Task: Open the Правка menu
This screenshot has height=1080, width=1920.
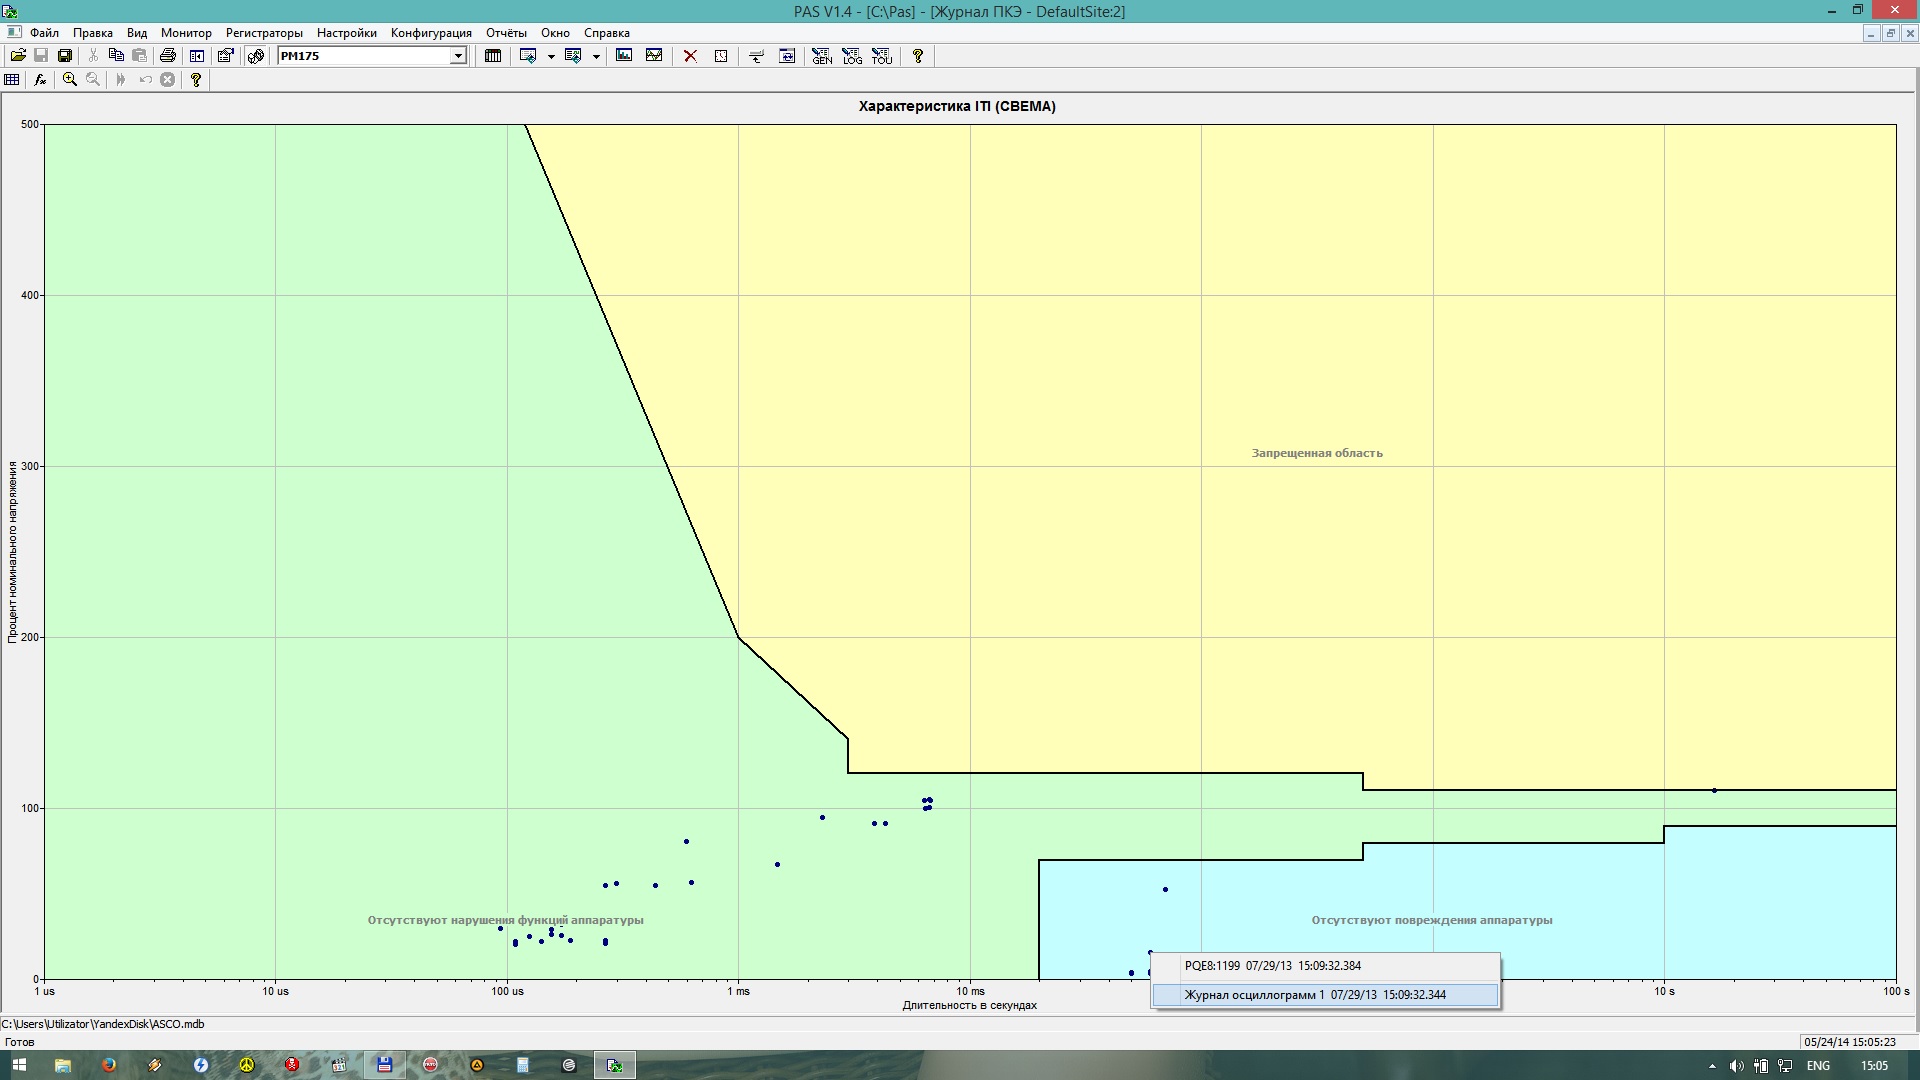Action: click(93, 33)
